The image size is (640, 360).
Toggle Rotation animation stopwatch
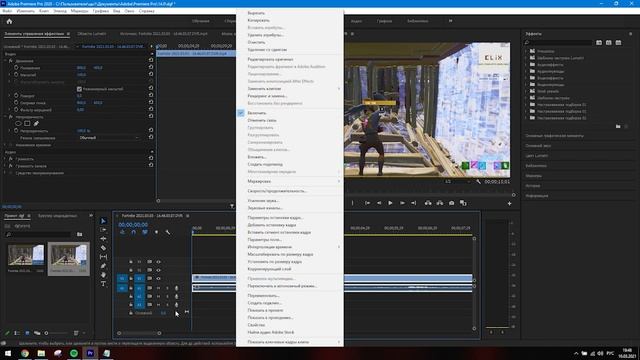[x=16, y=96]
